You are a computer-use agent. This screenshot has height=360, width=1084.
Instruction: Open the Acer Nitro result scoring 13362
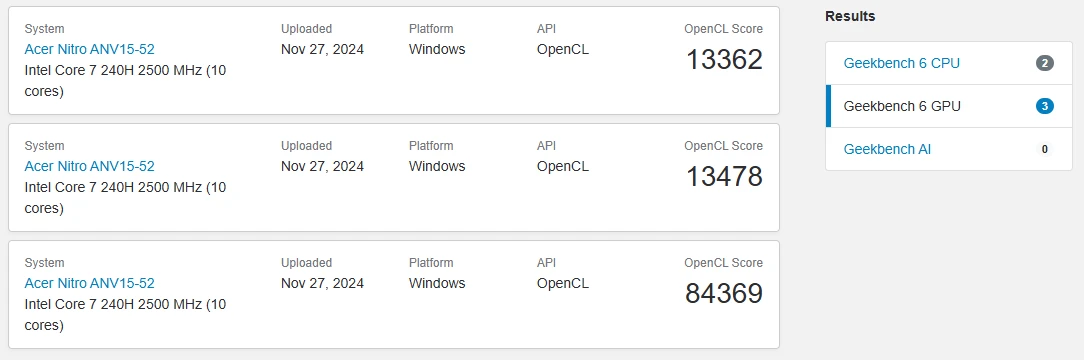tap(89, 49)
